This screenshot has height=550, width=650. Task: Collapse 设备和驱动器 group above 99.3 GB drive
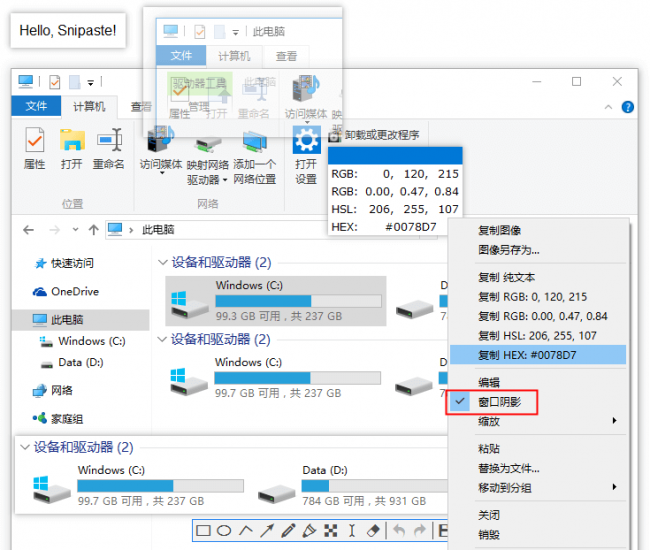point(162,262)
